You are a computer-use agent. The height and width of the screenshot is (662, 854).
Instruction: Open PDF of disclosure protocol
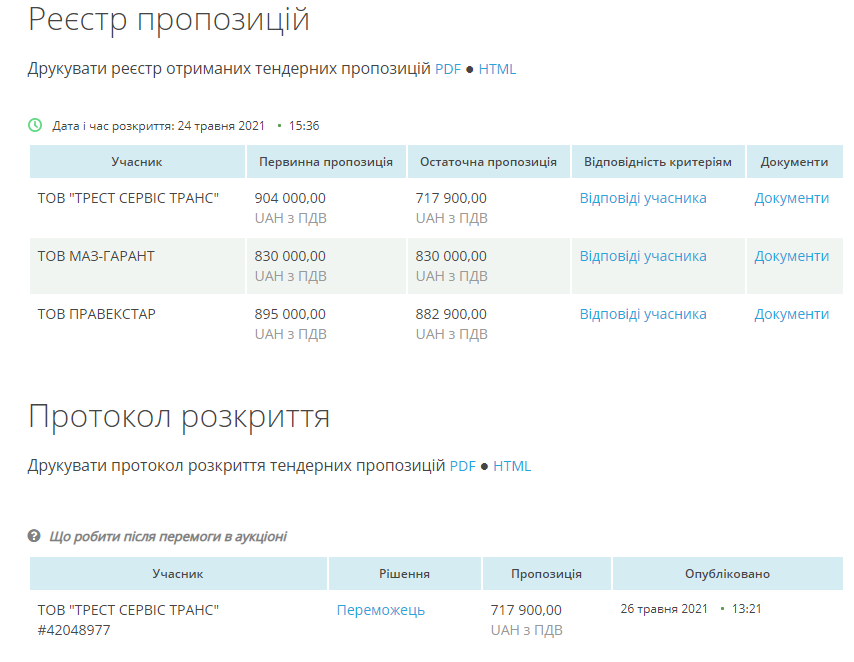click(462, 466)
